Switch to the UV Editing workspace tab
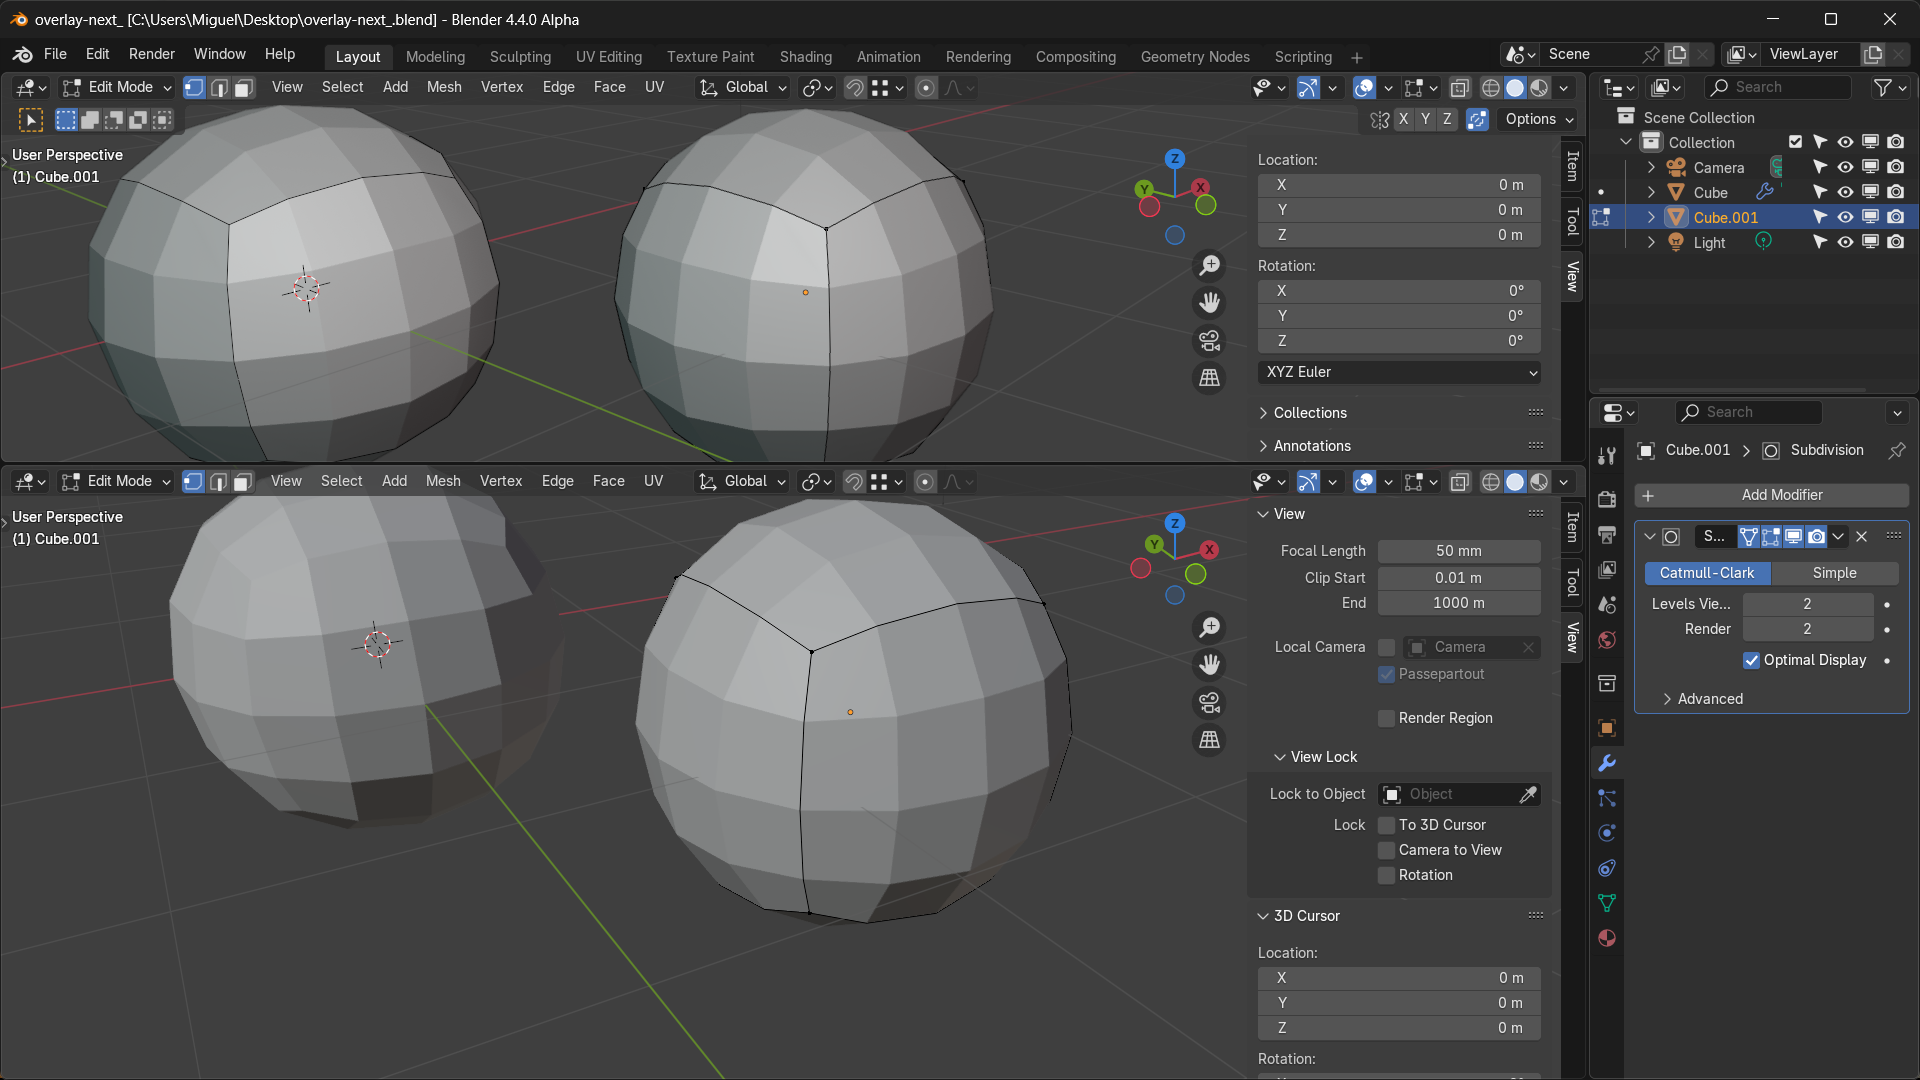 [x=609, y=57]
